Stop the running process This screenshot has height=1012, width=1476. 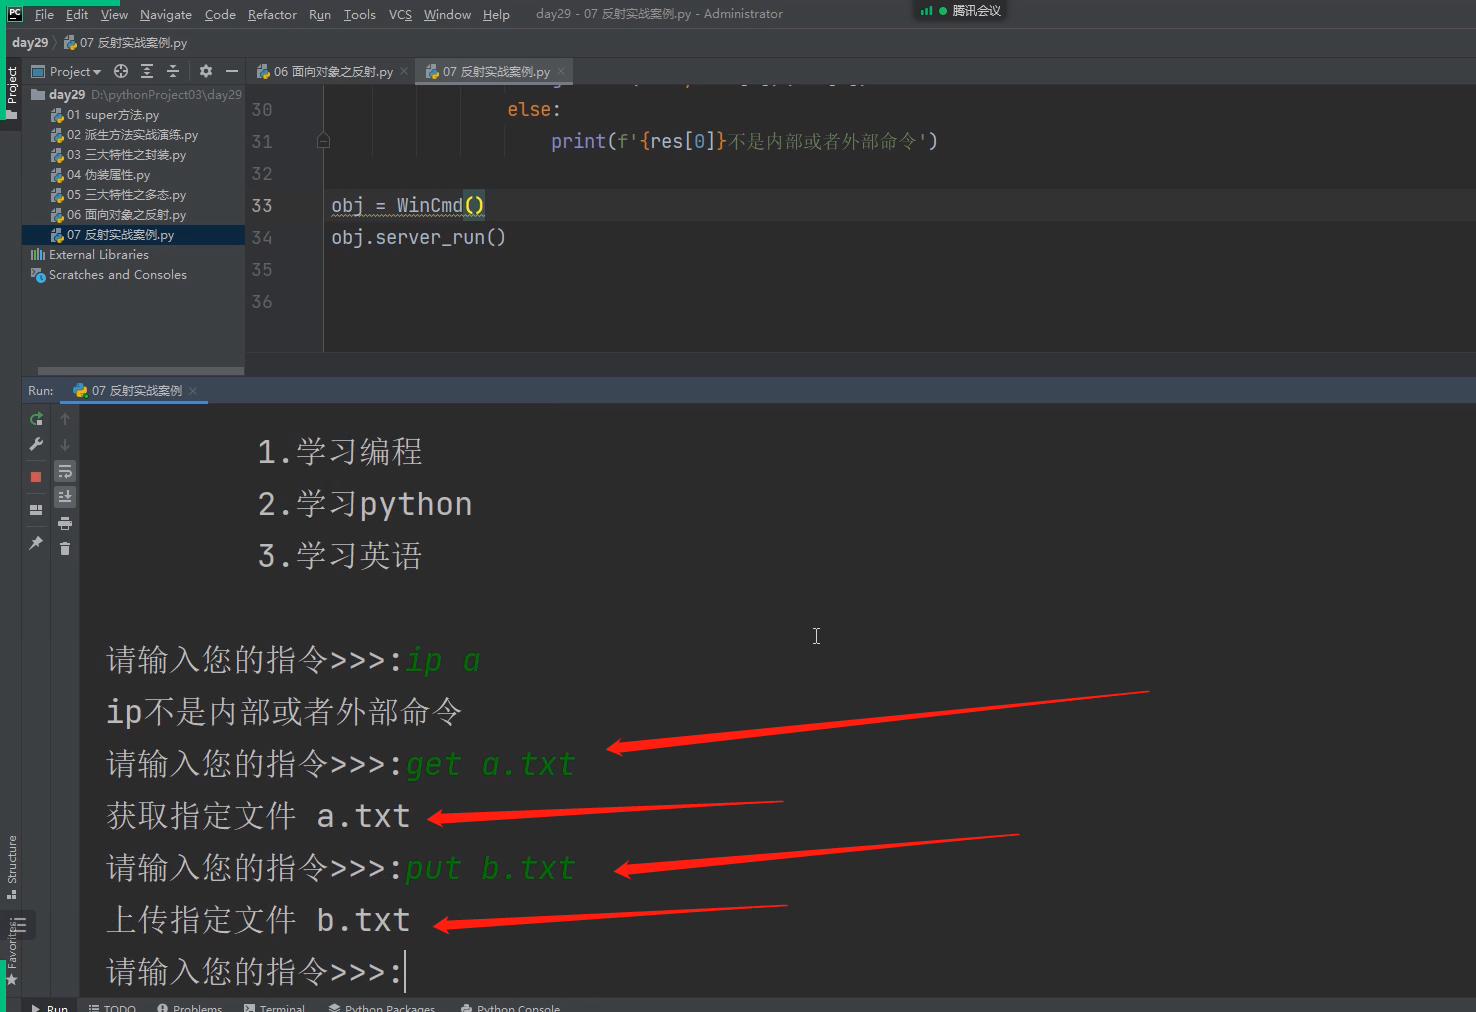pos(36,477)
